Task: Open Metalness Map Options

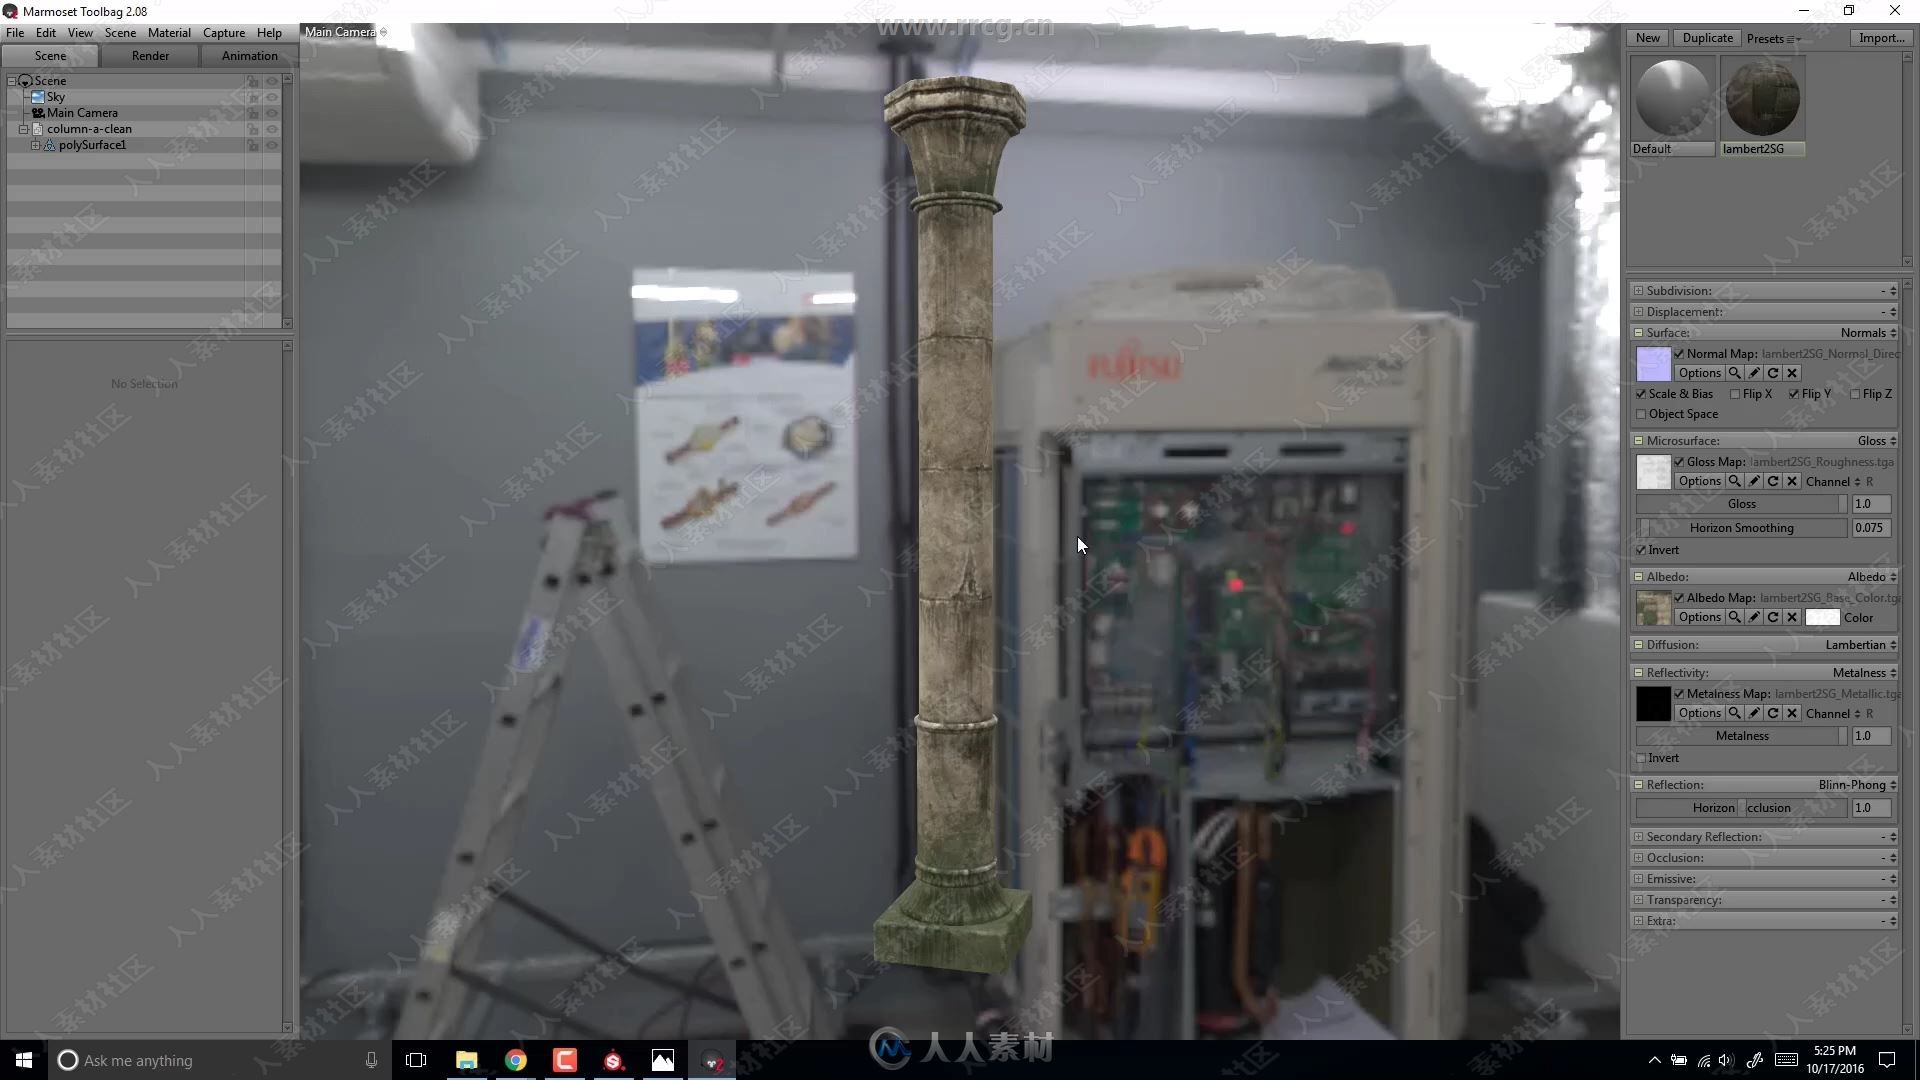Action: click(1700, 713)
